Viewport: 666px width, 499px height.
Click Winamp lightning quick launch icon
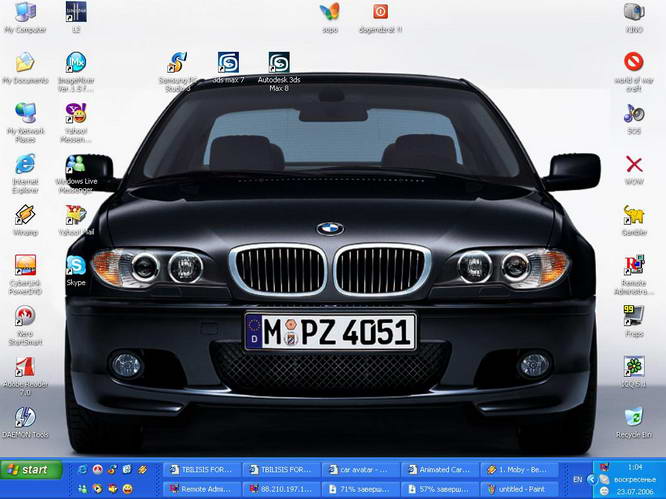142,469
